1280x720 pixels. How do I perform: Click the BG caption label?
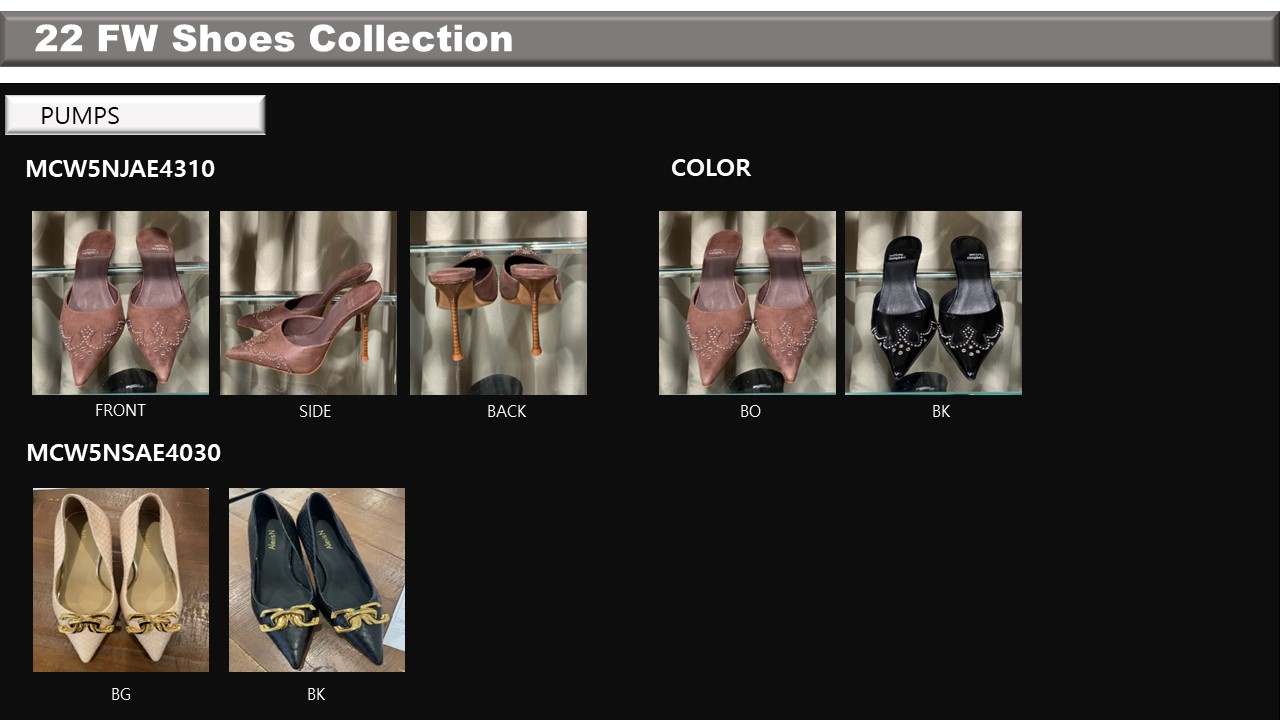121,694
